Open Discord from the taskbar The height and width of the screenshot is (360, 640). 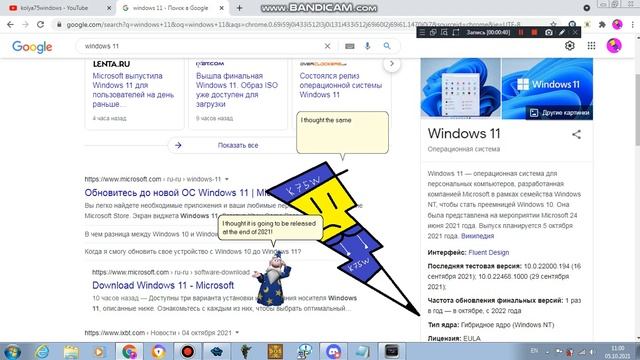(333, 351)
